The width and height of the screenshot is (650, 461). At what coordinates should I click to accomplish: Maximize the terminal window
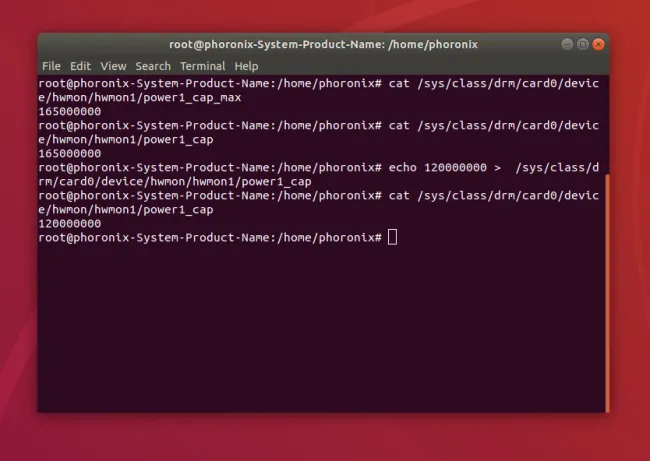click(582, 44)
